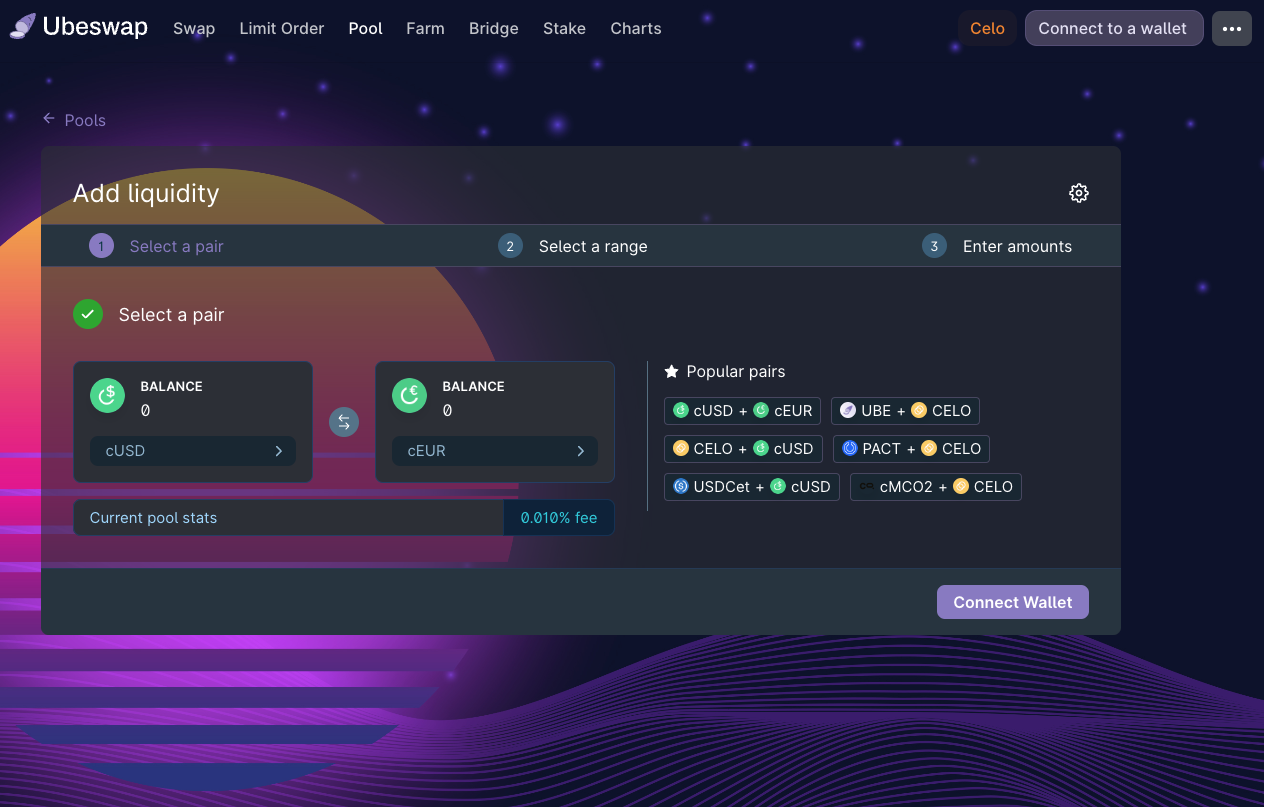Screen dimensions: 1264x807
Task: Go back via the Pools link
Action: (x=85, y=120)
